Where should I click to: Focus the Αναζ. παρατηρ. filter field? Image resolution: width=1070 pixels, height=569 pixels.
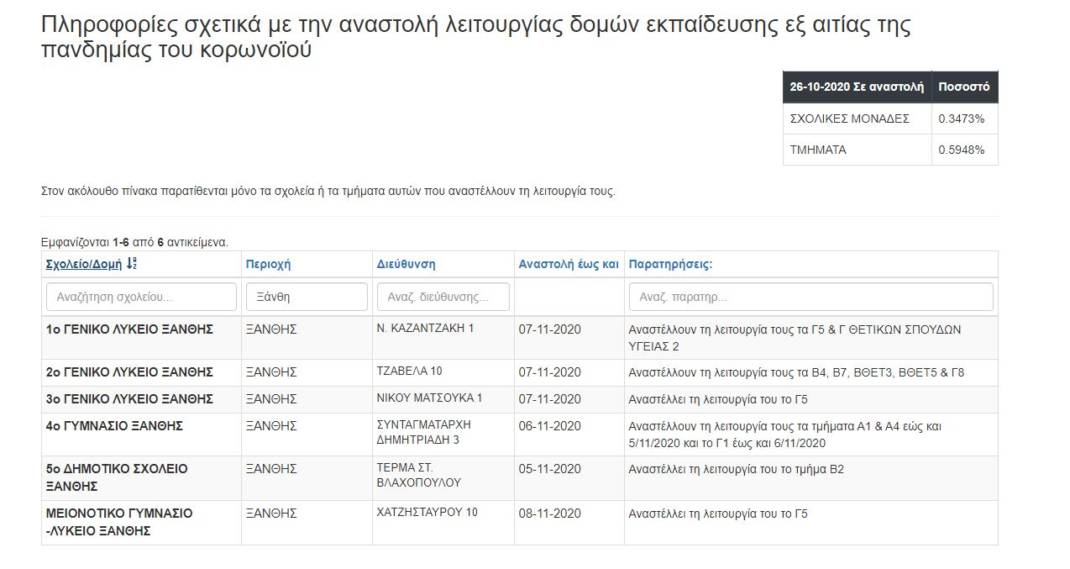click(811, 297)
